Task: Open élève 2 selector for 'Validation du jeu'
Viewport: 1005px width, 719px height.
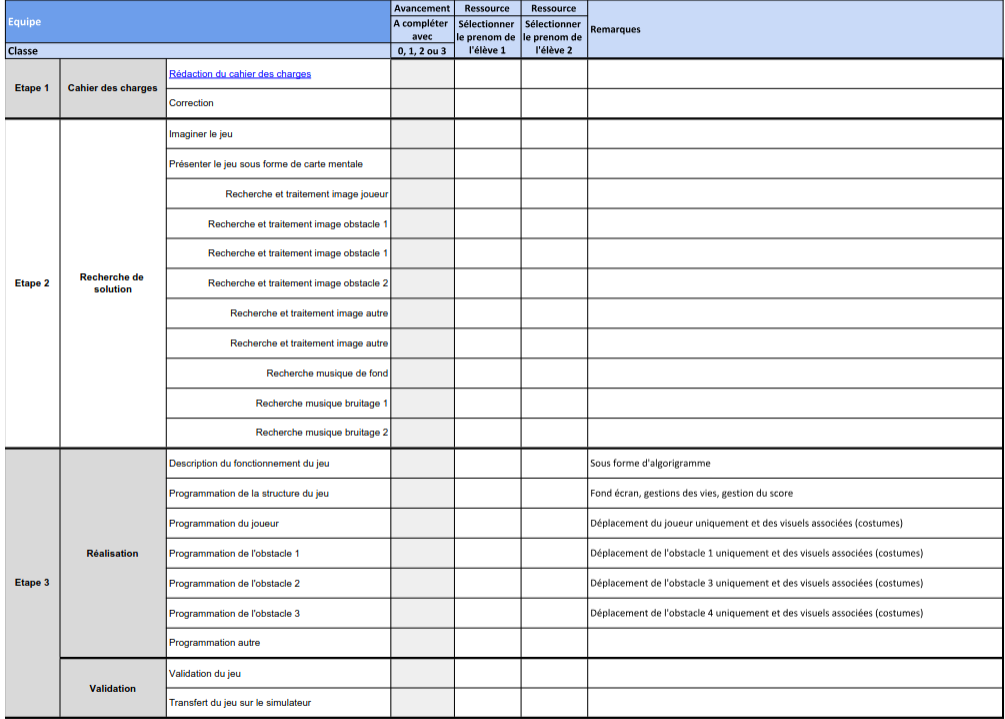Action: coord(553,673)
